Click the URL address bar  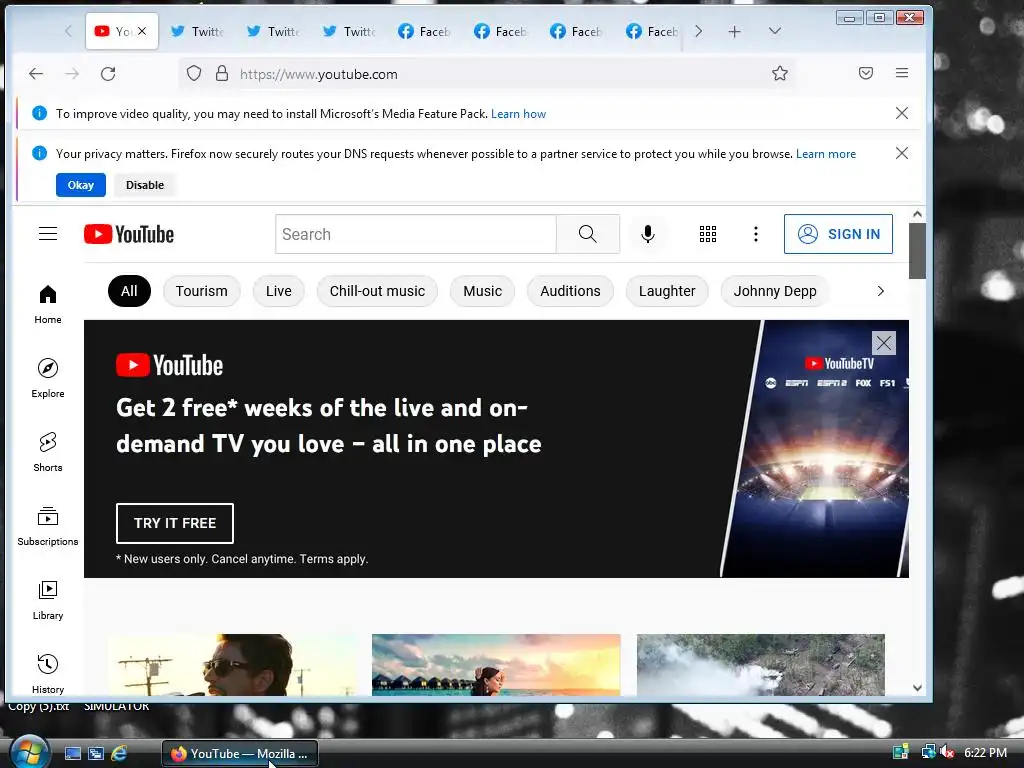coord(487,74)
